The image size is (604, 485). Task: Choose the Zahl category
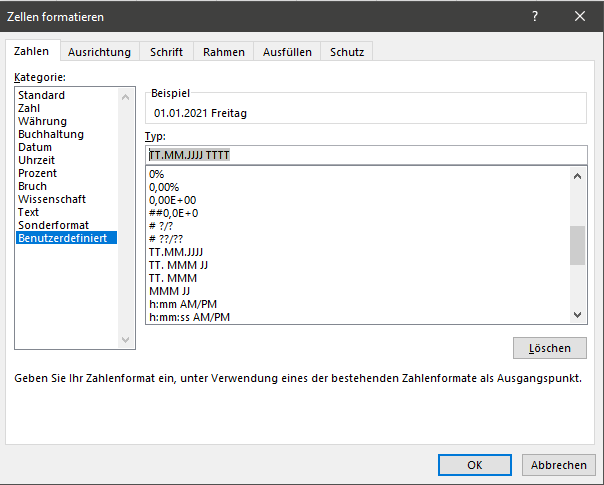point(66,108)
